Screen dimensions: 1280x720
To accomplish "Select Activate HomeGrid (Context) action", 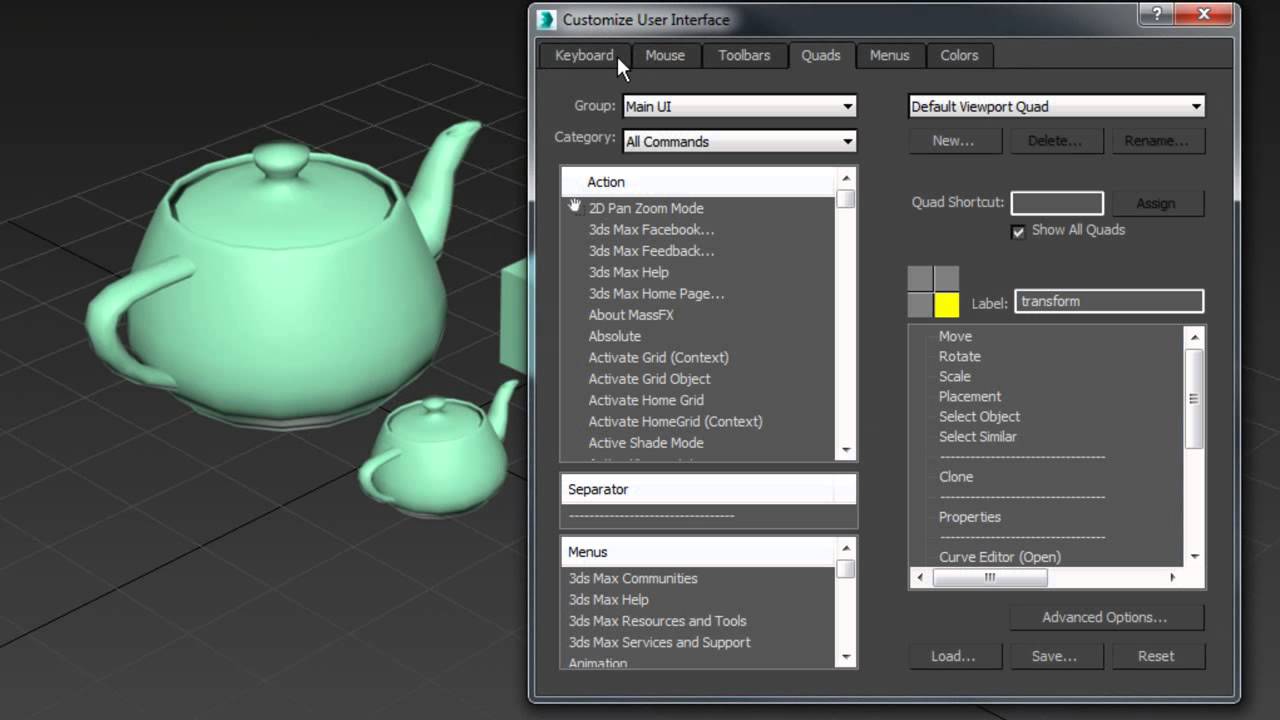I will click(675, 421).
